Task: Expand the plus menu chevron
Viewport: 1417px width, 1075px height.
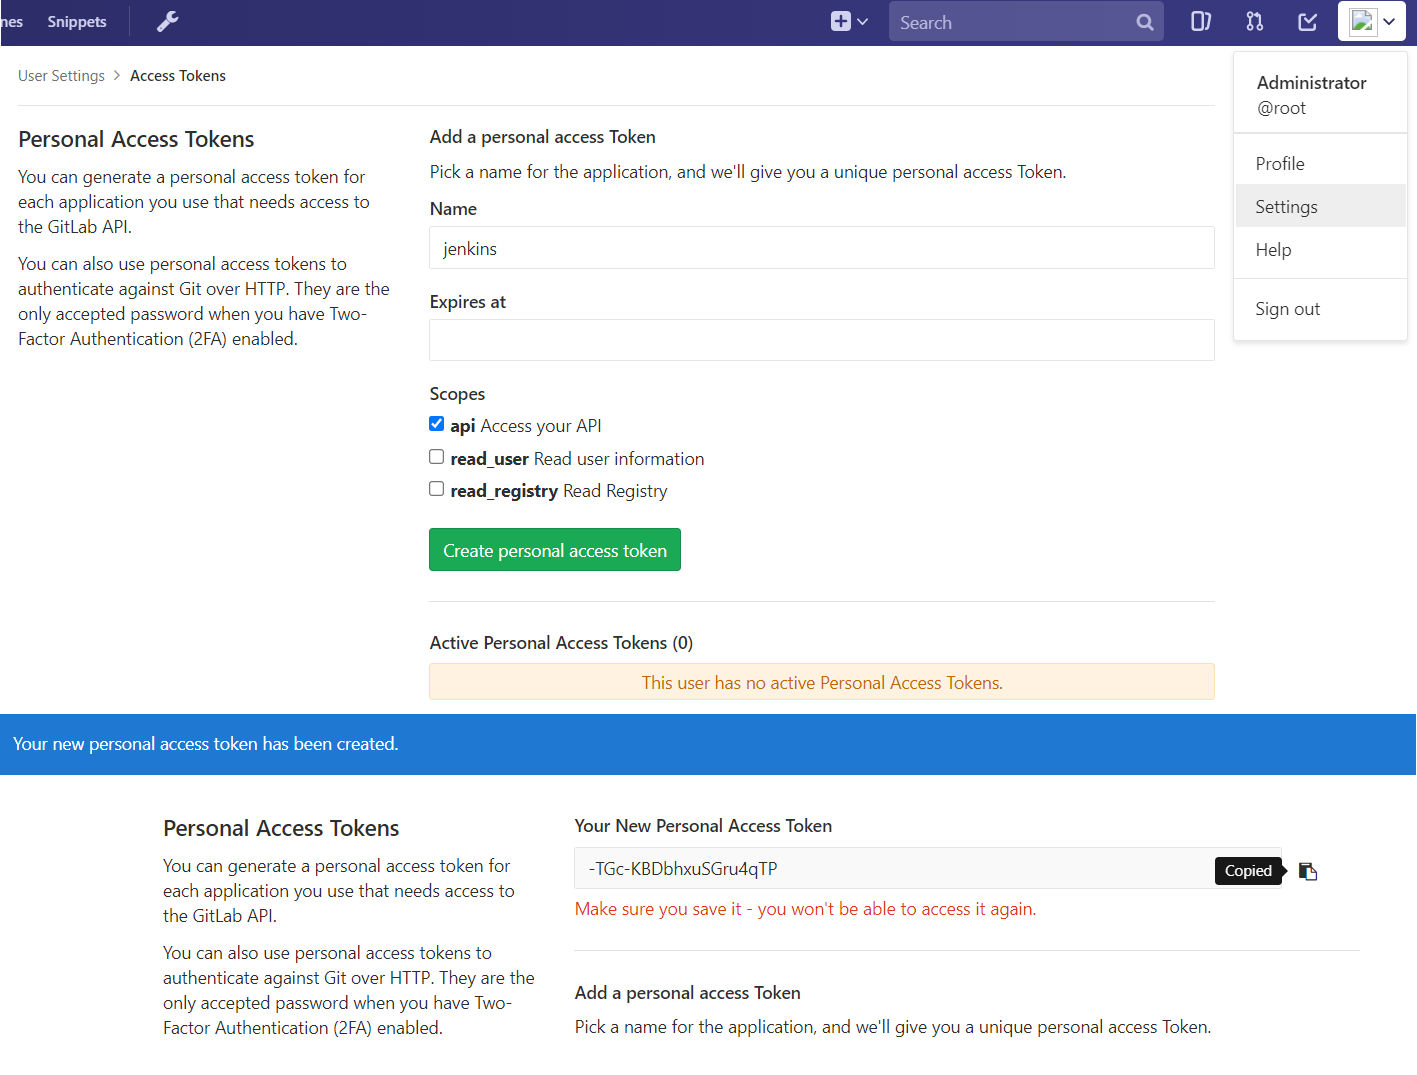Action: click(x=862, y=21)
